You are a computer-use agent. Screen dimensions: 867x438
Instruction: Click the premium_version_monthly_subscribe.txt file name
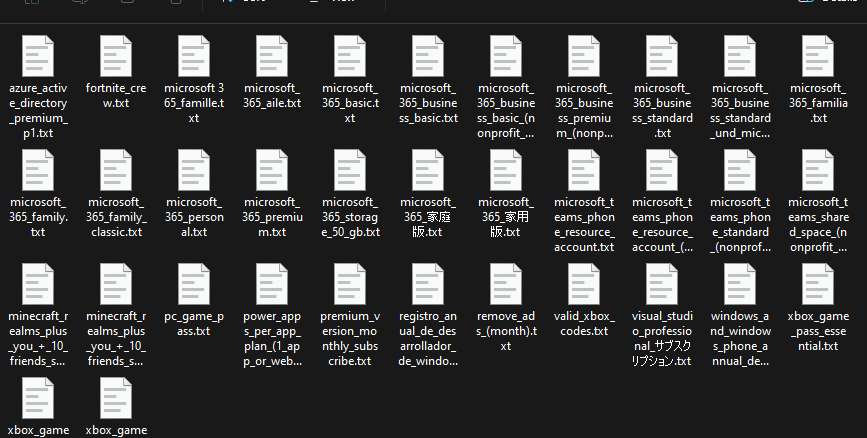click(x=350, y=338)
